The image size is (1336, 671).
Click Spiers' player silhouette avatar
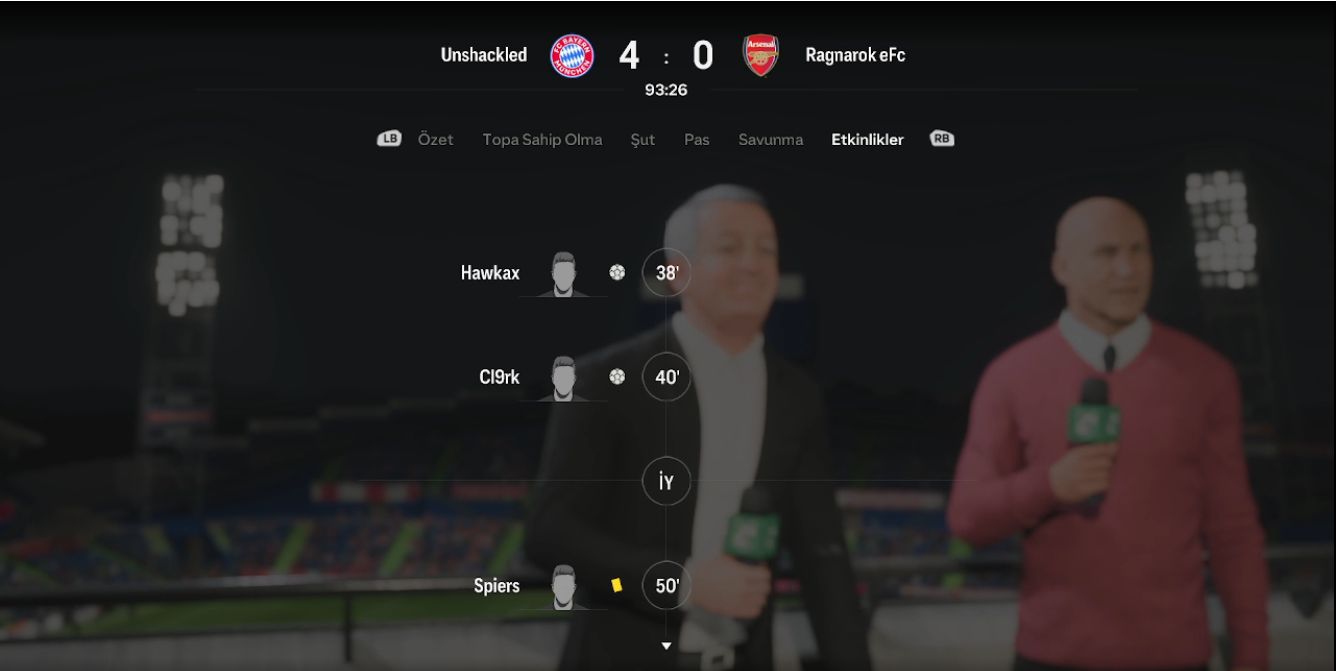(564, 587)
